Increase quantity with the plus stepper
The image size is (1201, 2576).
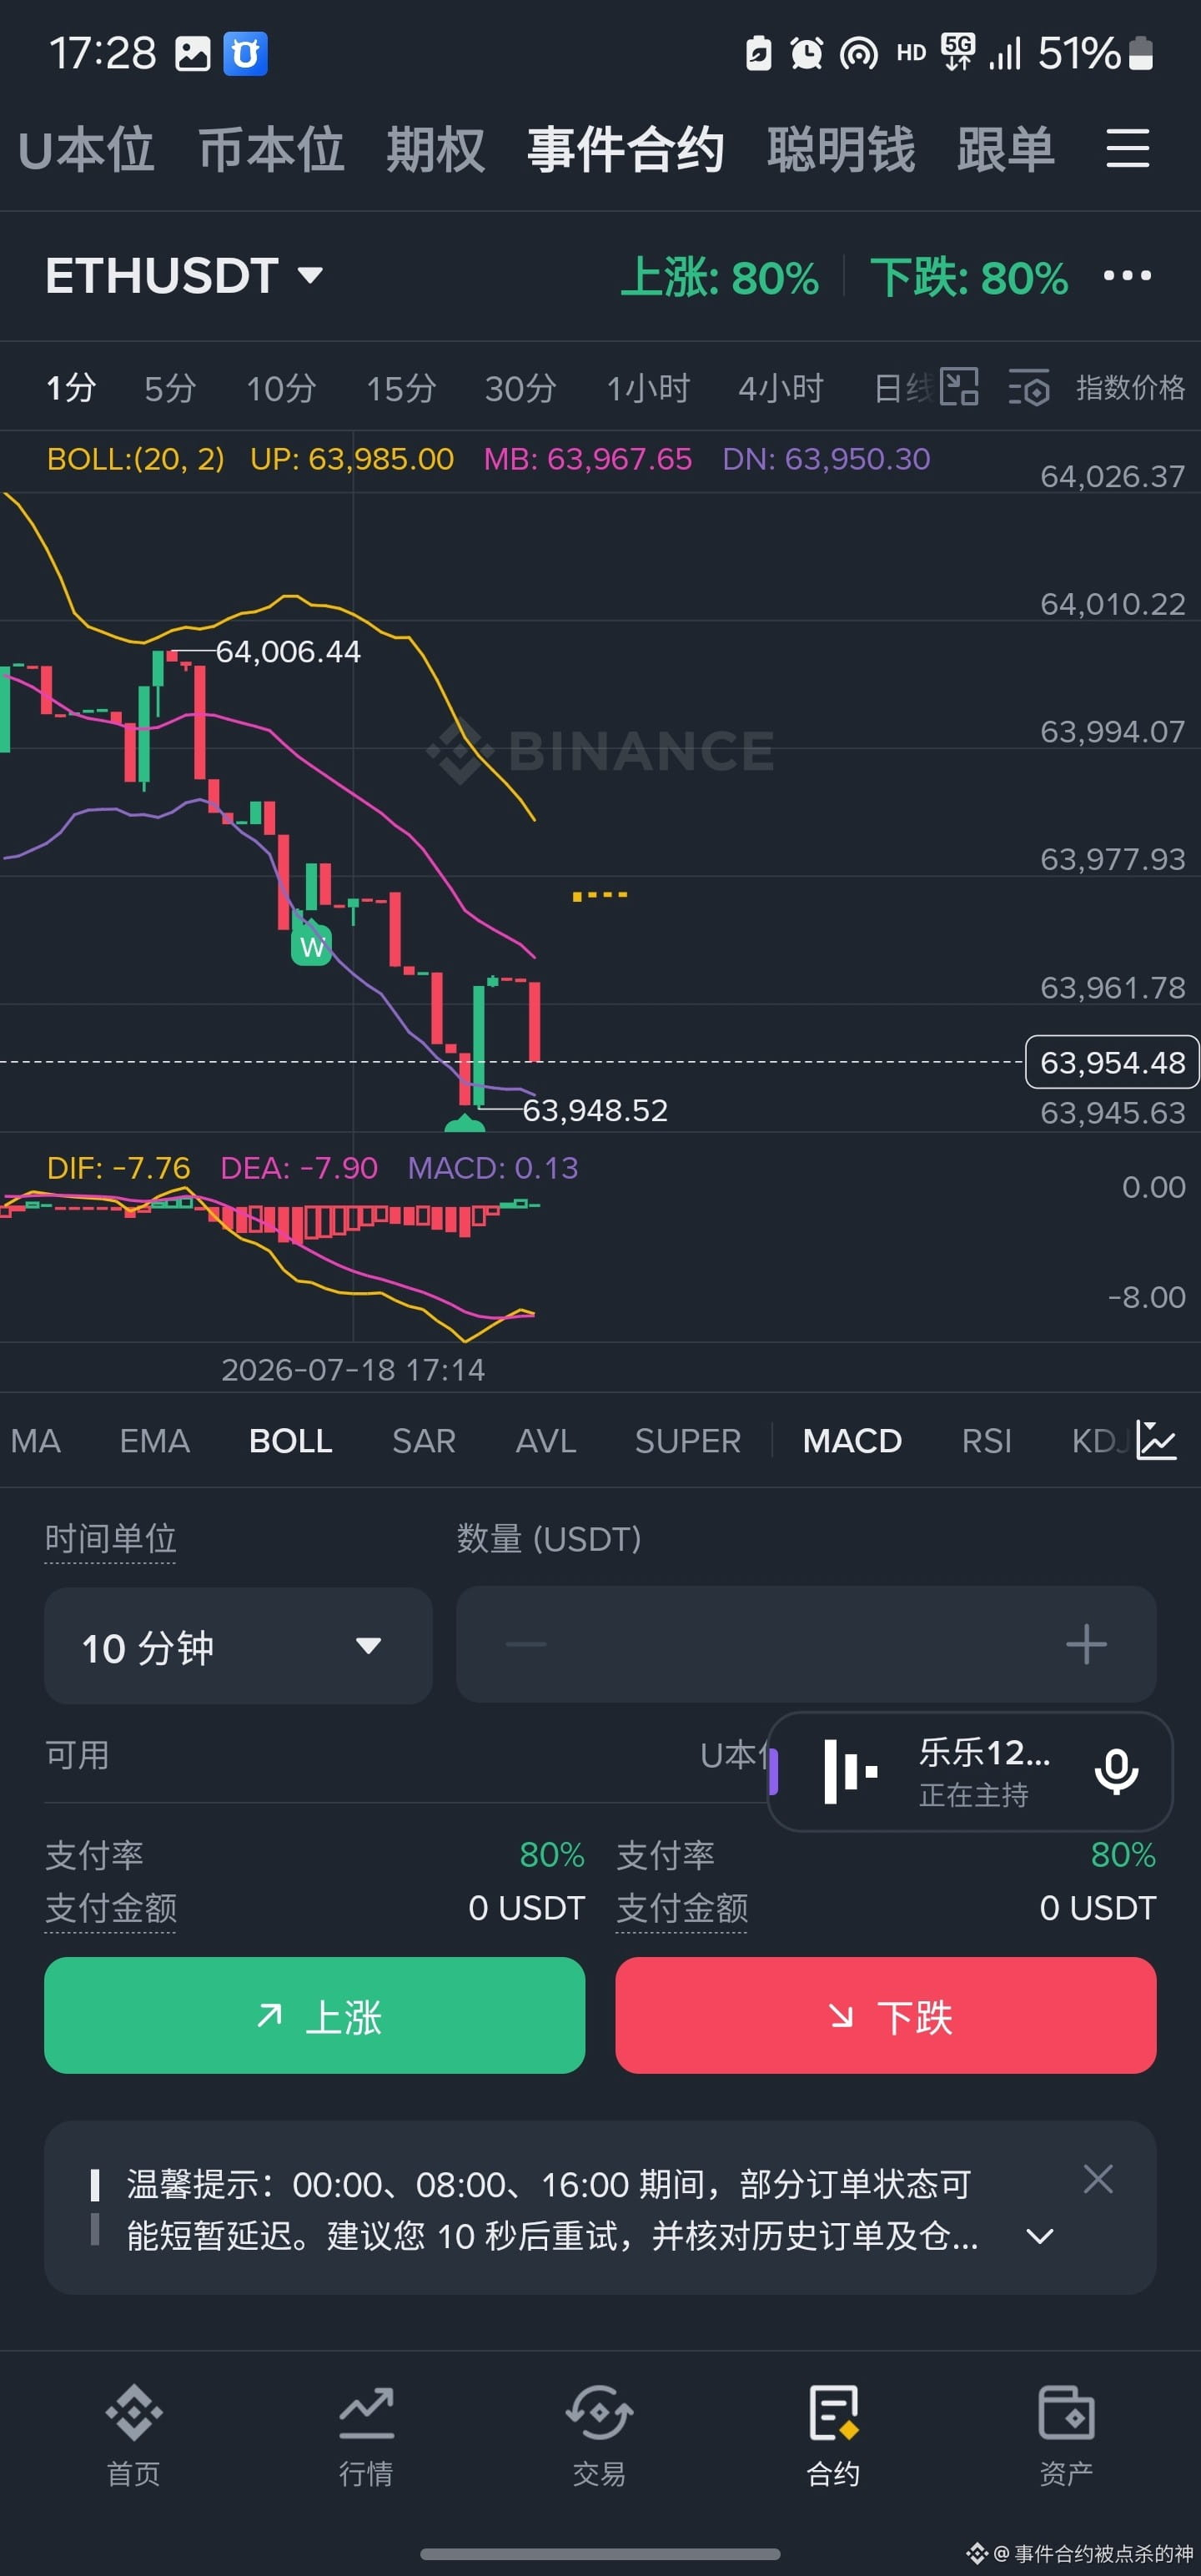click(1086, 1644)
